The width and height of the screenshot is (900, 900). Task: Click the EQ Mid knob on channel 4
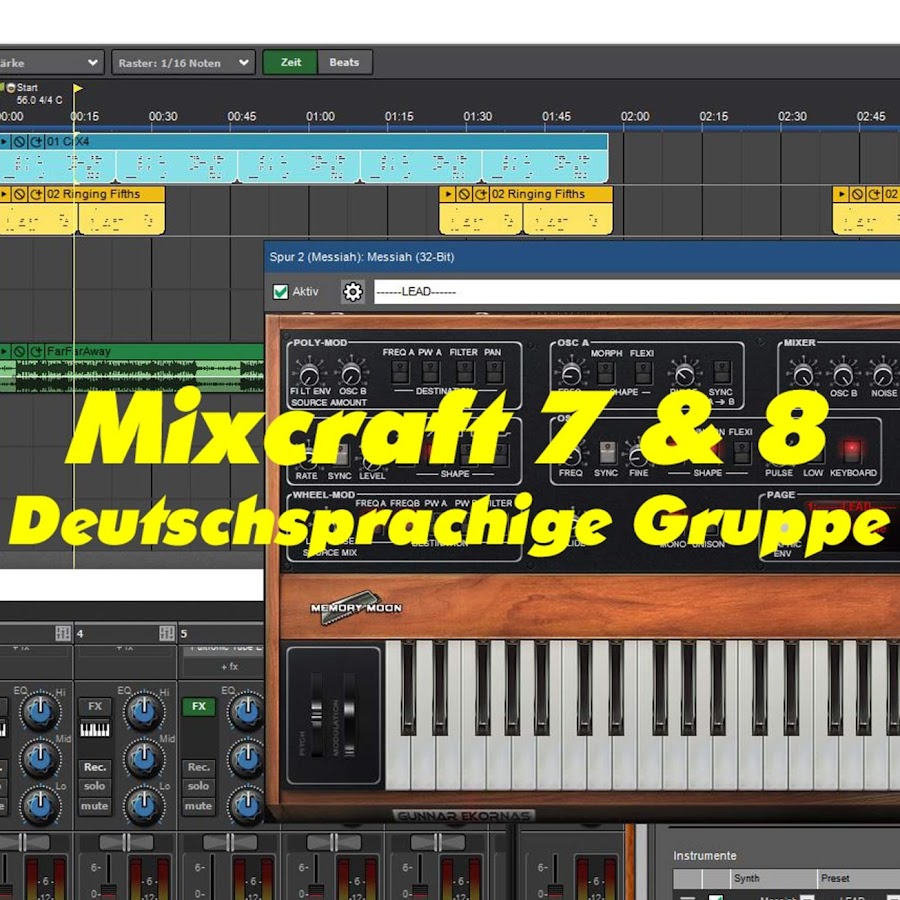[x=143, y=758]
